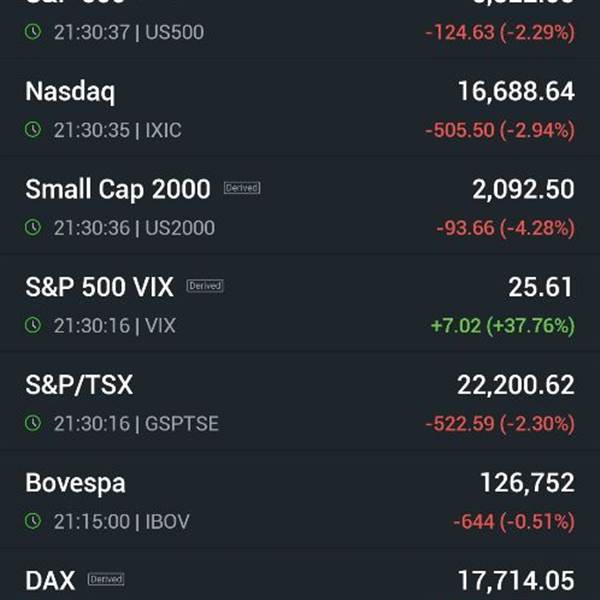Click Bovespa value 126,752

527,483
